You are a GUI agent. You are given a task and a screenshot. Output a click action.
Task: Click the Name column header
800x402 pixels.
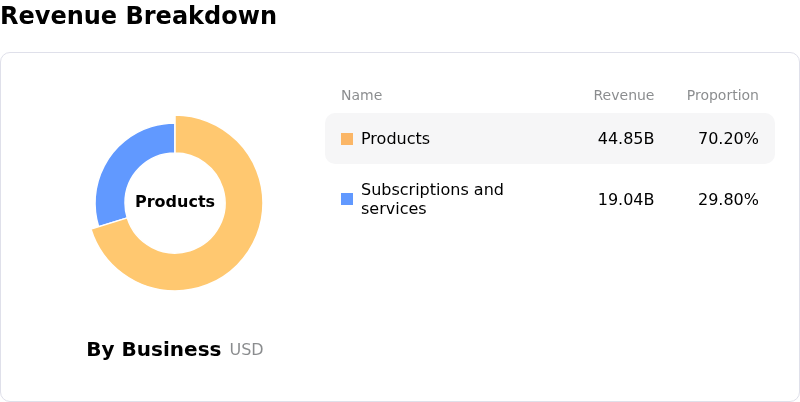361,95
